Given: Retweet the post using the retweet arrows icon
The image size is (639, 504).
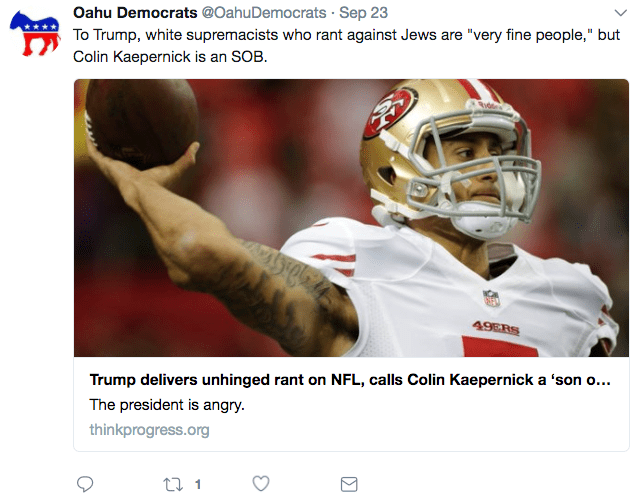Looking at the screenshot, I should click(171, 484).
